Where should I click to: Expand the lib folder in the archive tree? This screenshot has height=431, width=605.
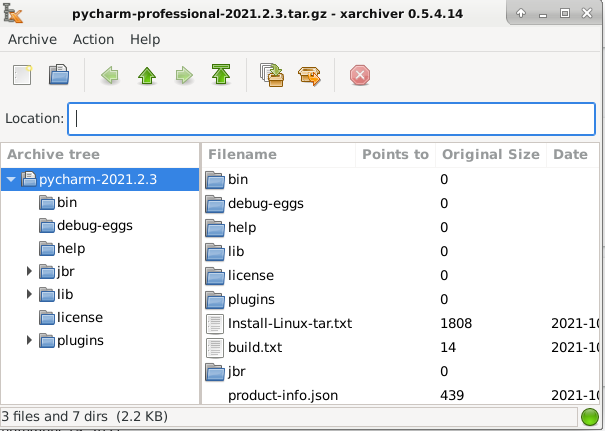(x=29, y=294)
